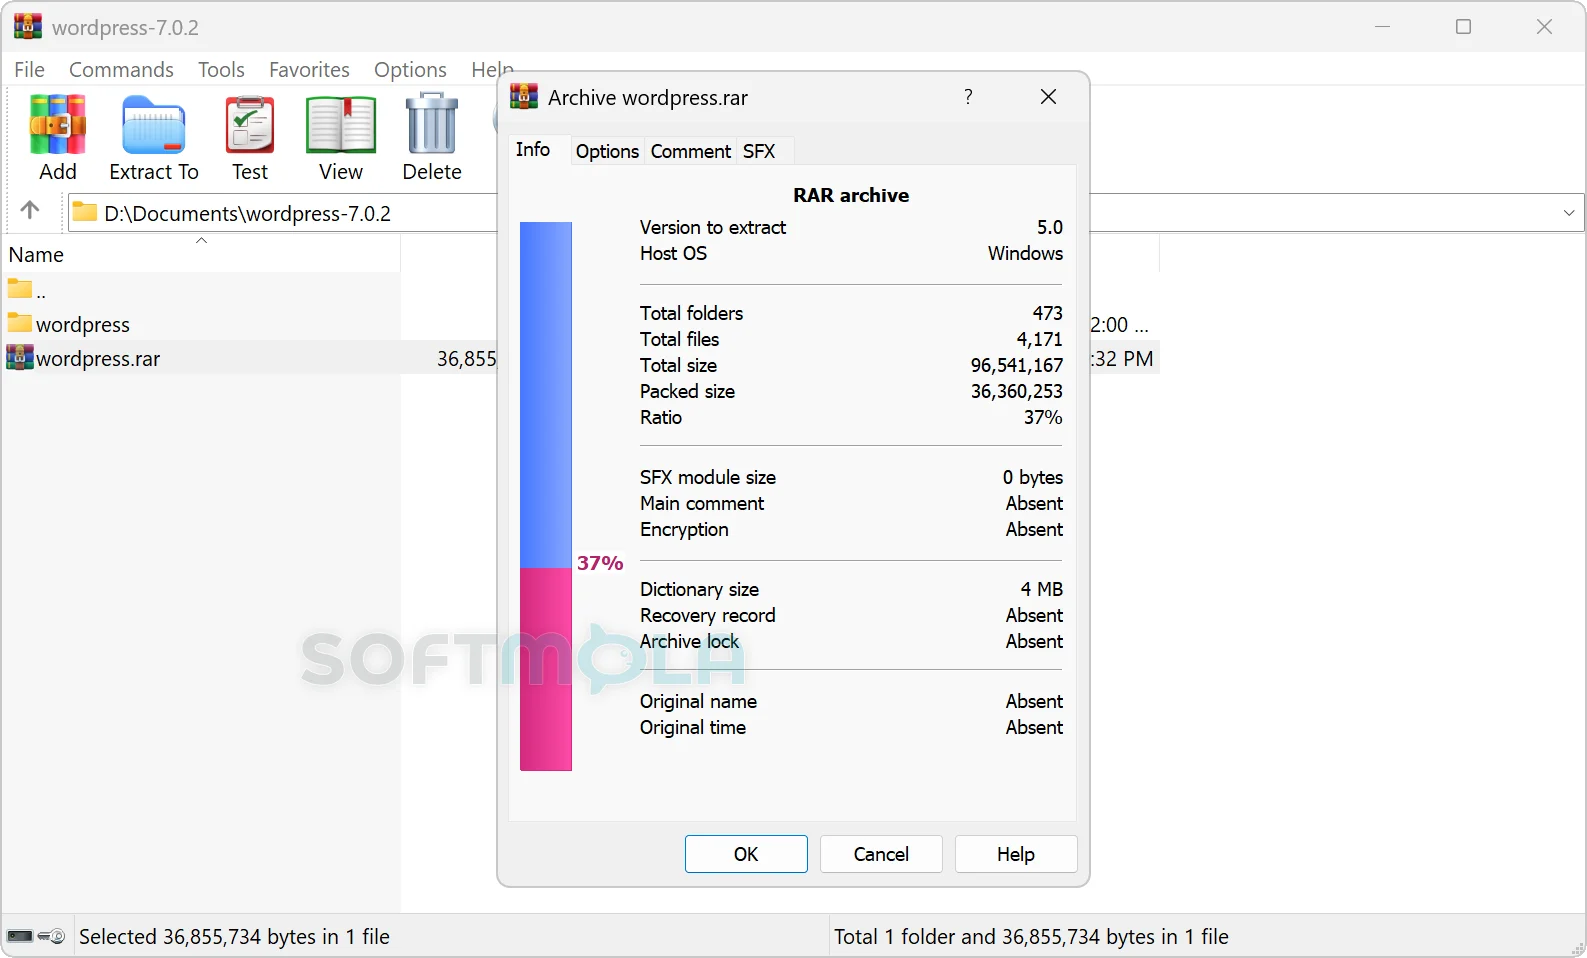Click the WinRAR icon in dialog title

(524, 97)
